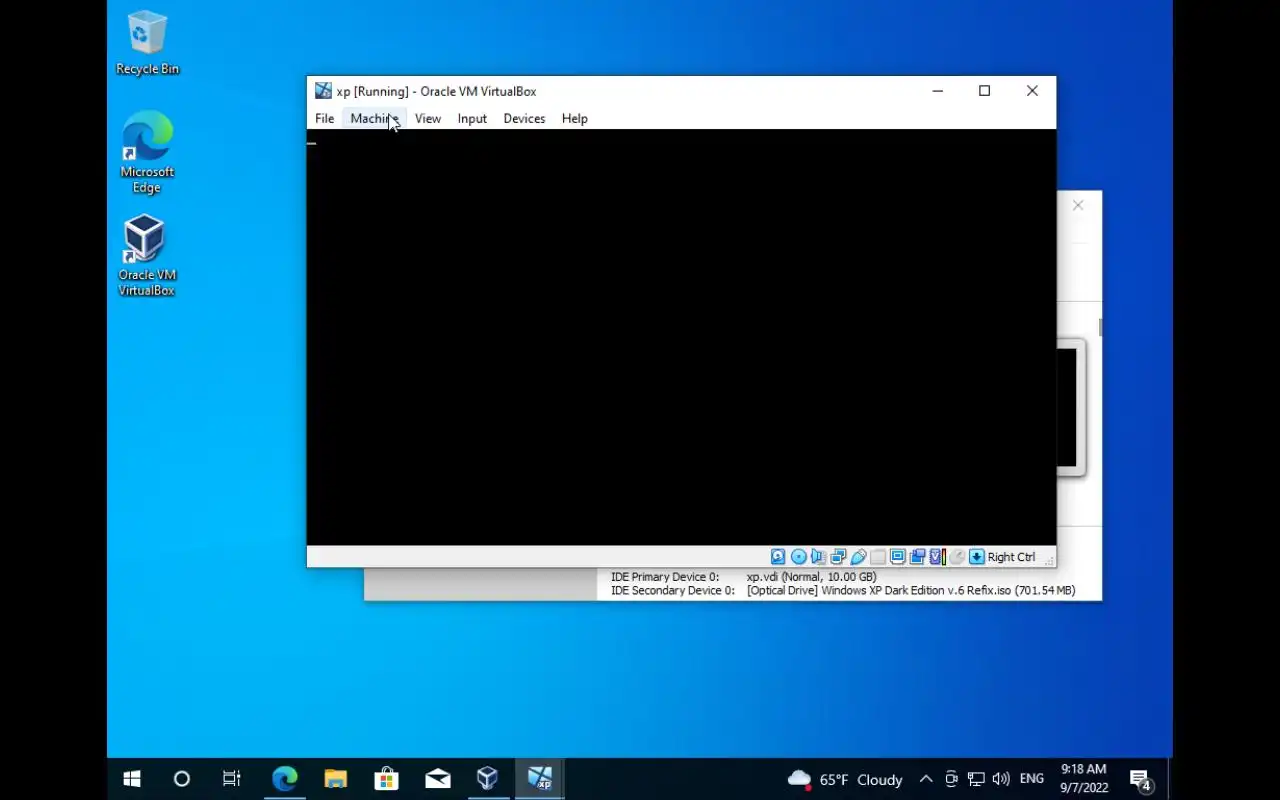The height and width of the screenshot is (800, 1280).
Task: Click the Meet Now tray icon
Action: click(x=951, y=779)
